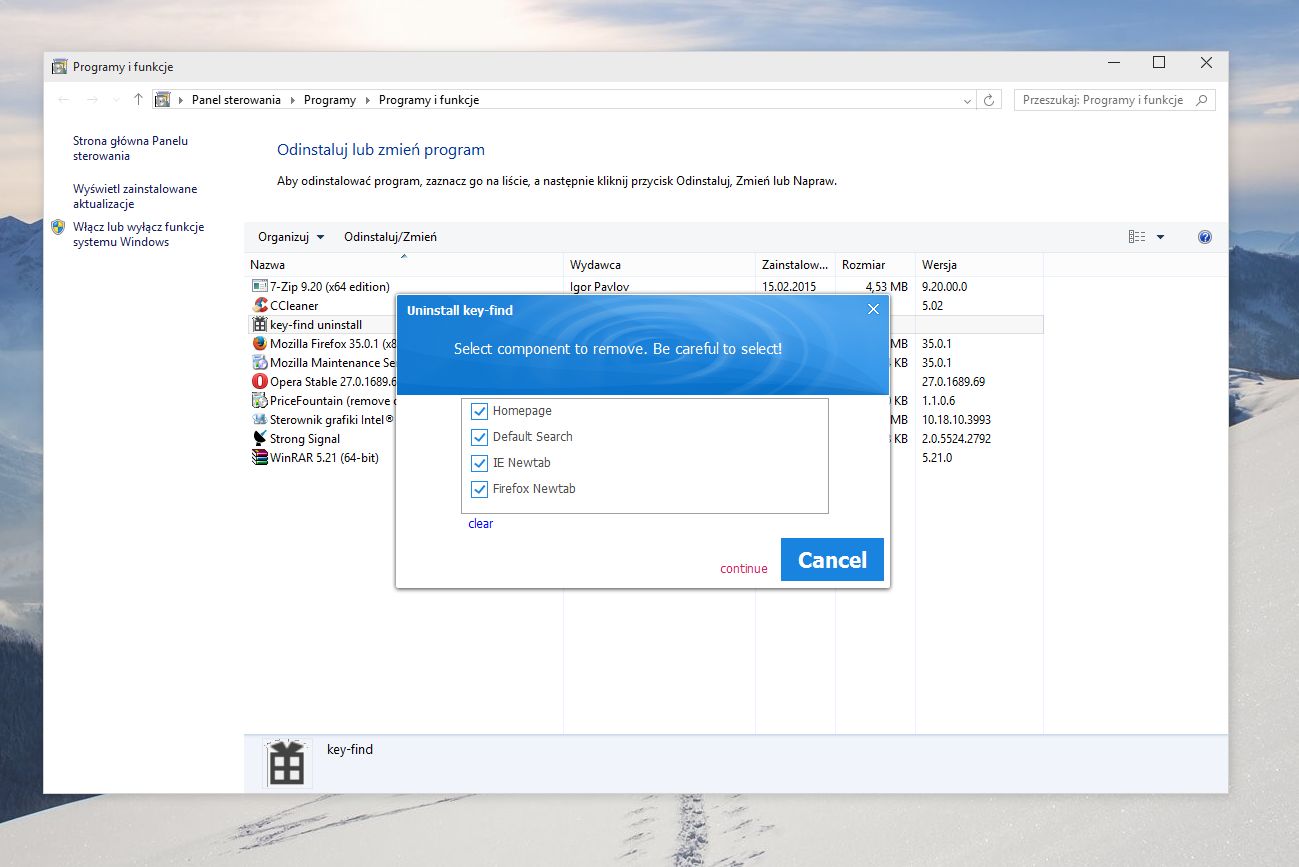This screenshot has width=1299, height=867.
Task: Click the Sterownik grafiki Intel row icon
Action: click(x=260, y=420)
